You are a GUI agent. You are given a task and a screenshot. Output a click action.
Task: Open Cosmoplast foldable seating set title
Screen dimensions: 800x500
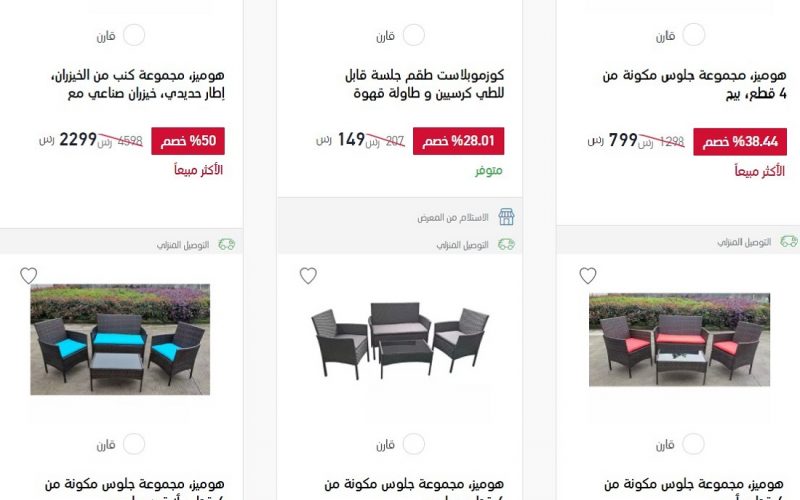pyautogui.click(x=424, y=84)
